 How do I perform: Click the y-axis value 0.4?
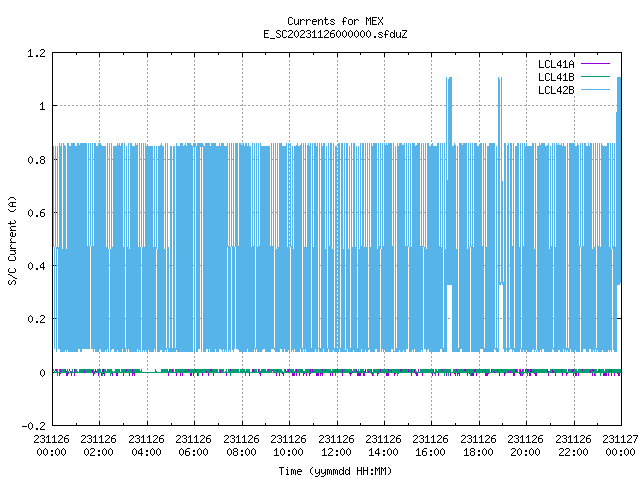point(36,266)
